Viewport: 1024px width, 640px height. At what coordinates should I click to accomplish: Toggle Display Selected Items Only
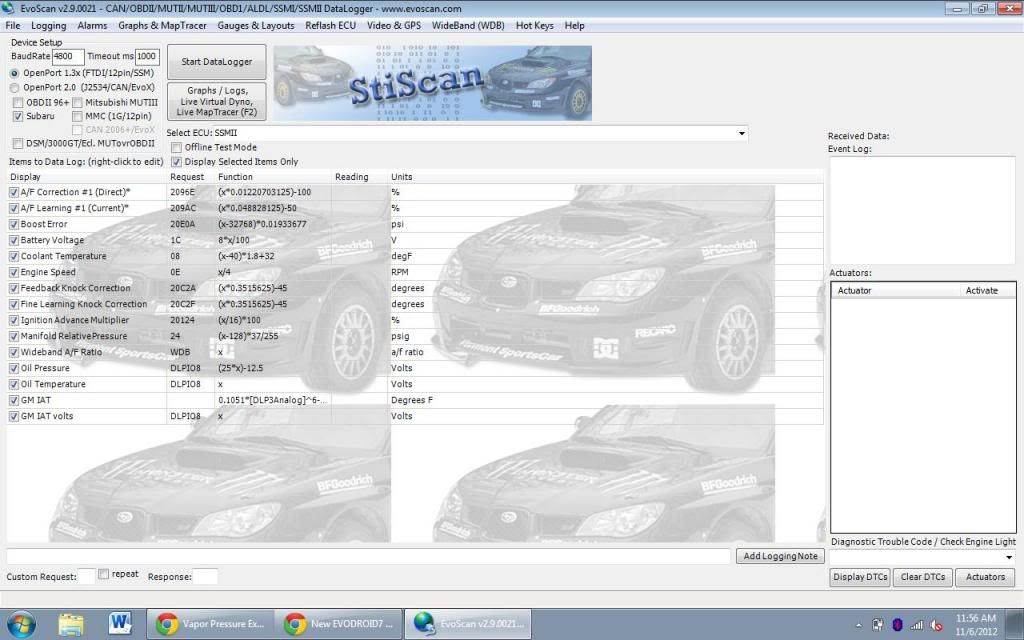click(x=176, y=162)
